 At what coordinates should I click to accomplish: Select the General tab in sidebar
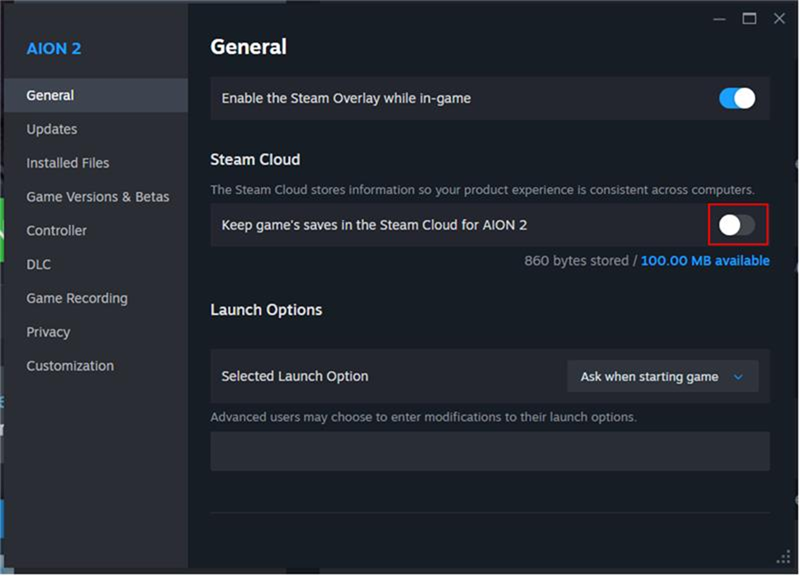[x=96, y=95]
